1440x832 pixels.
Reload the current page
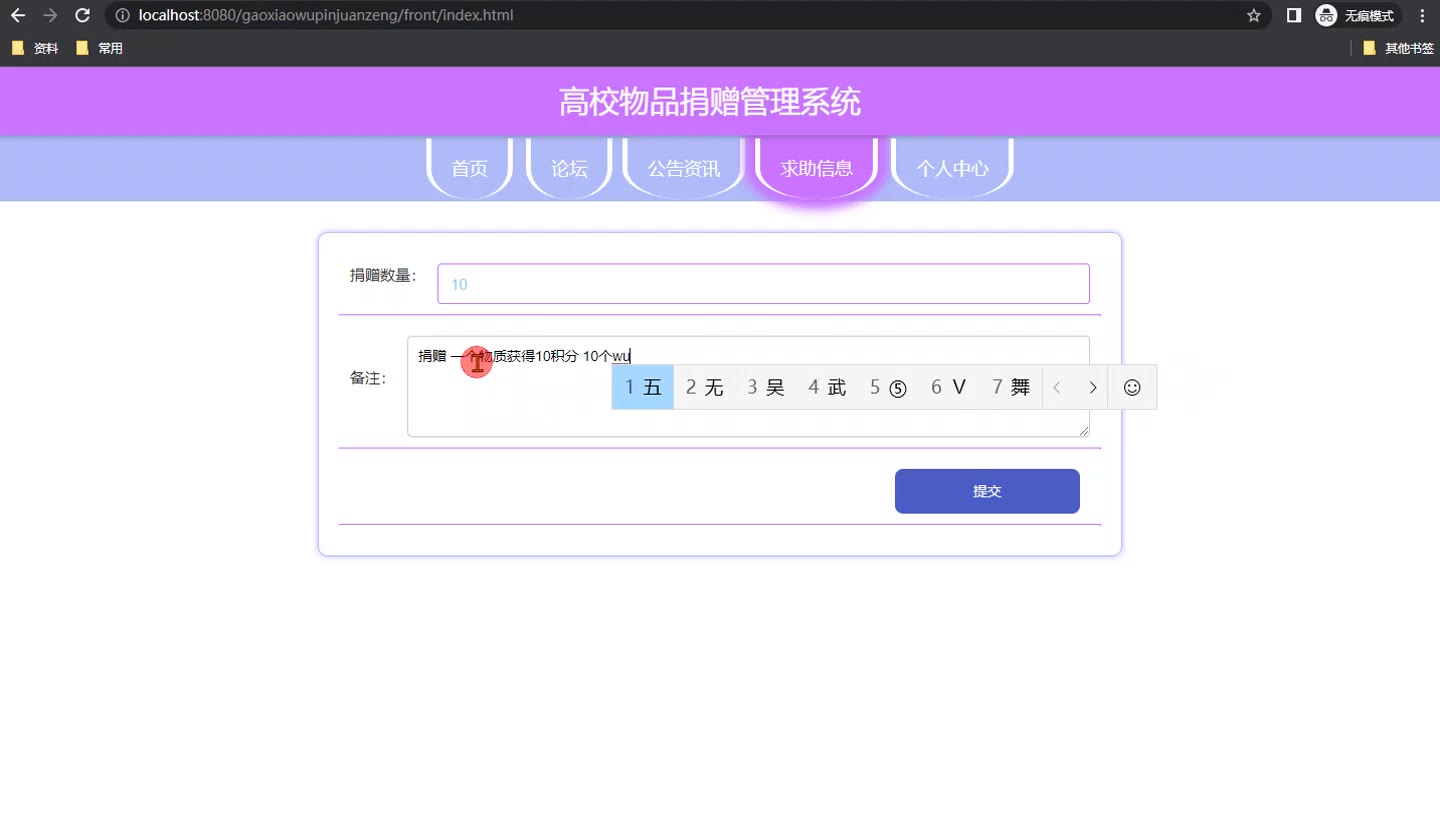tap(83, 15)
